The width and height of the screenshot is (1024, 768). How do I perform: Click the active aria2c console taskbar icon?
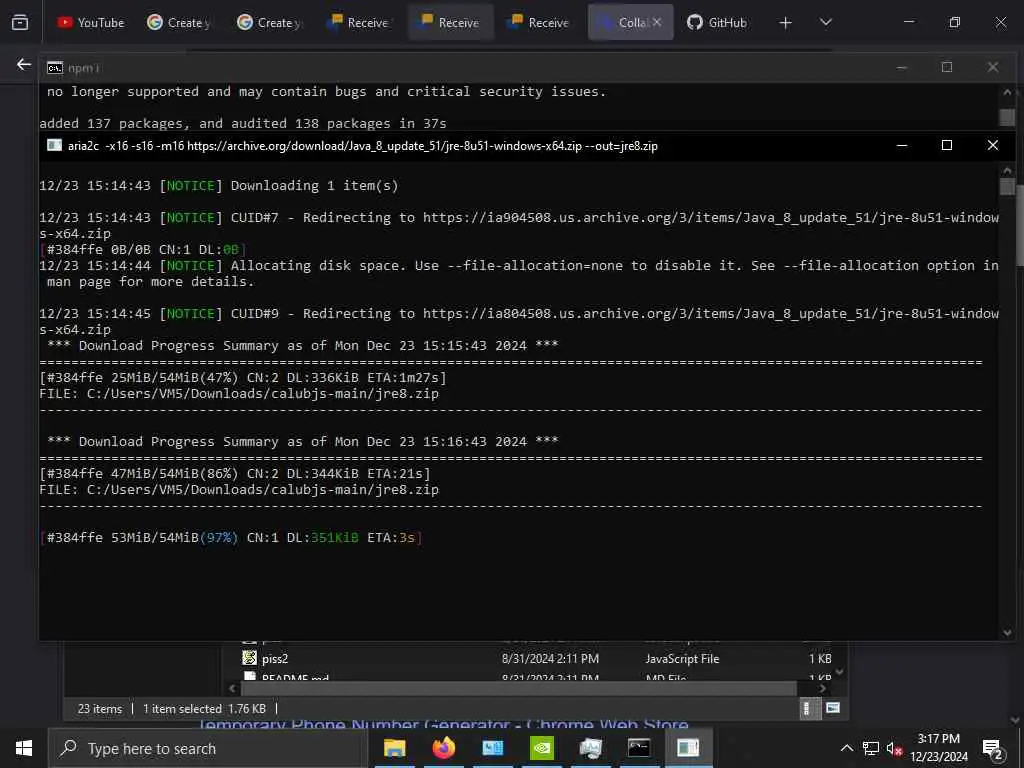[688, 748]
